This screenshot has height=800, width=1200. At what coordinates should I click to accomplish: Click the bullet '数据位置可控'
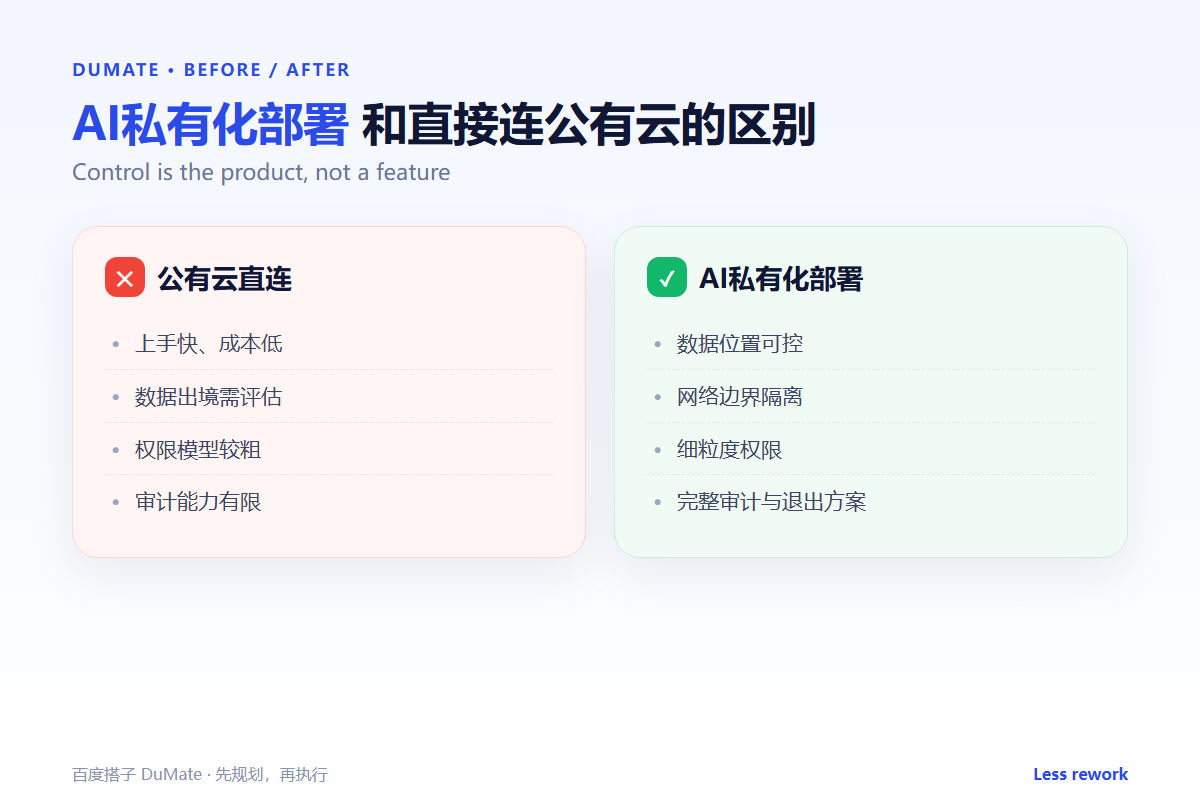click(x=740, y=344)
